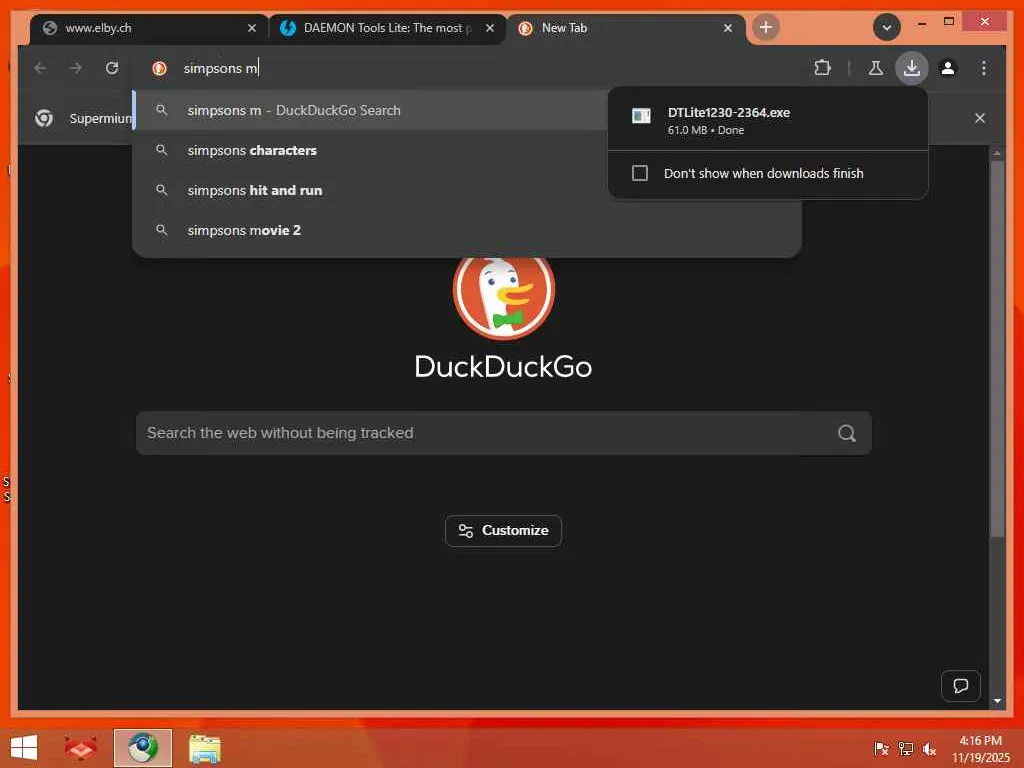Open the Chrome Labs flask icon

coord(876,68)
